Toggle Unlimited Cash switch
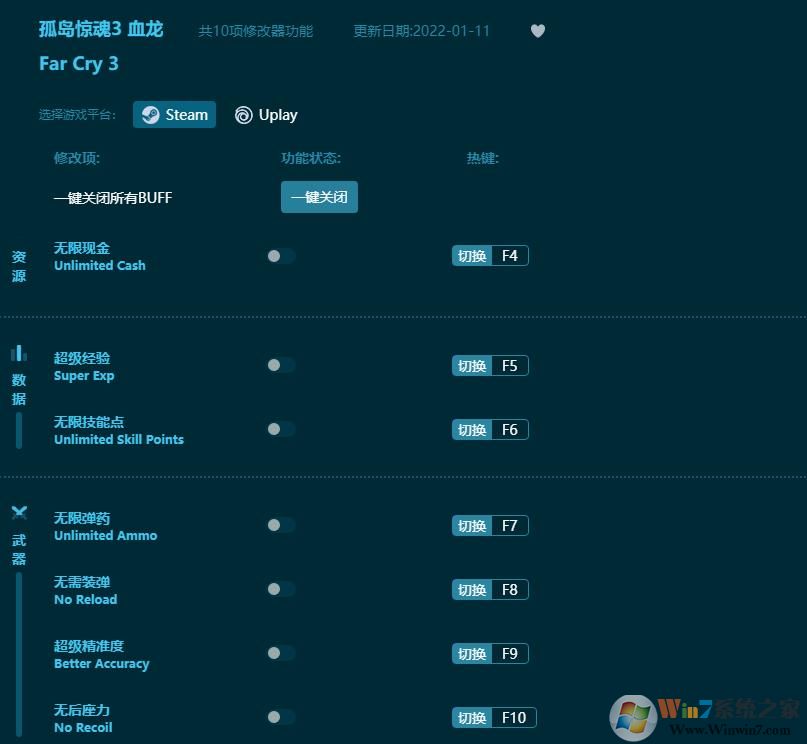 tap(281, 256)
